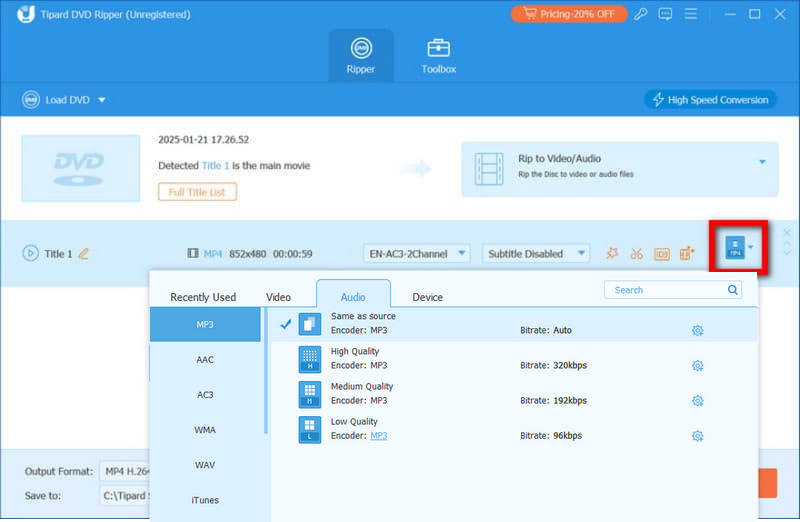Click the MP4 output format icon
800x522 pixels.
coord(735,247)
